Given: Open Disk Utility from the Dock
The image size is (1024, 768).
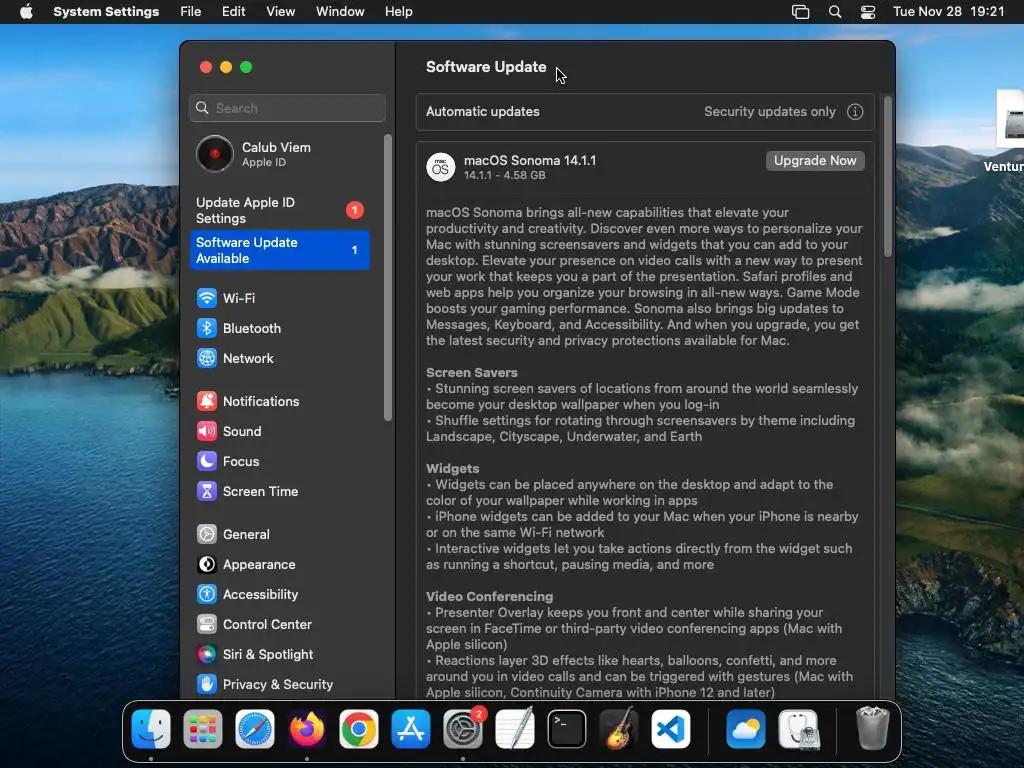Looking at the screenshot, I should pyautogui.click(x=798, y=729).
